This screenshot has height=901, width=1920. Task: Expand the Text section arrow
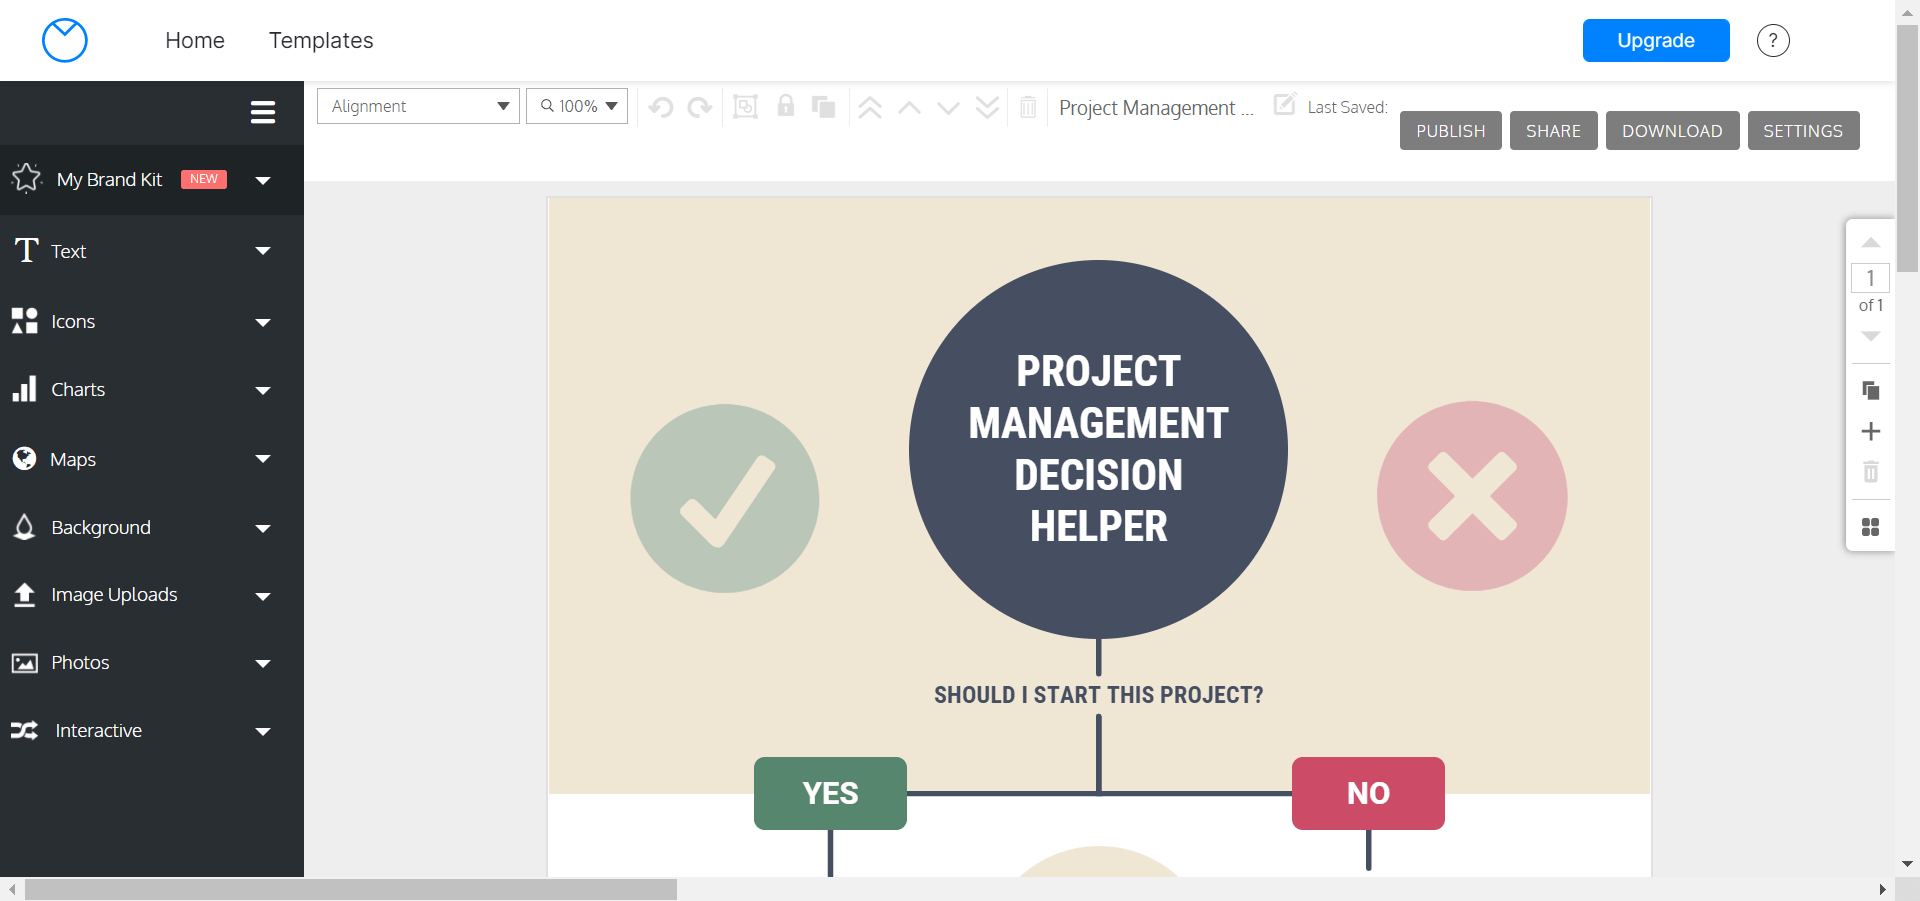pos(263,251)
